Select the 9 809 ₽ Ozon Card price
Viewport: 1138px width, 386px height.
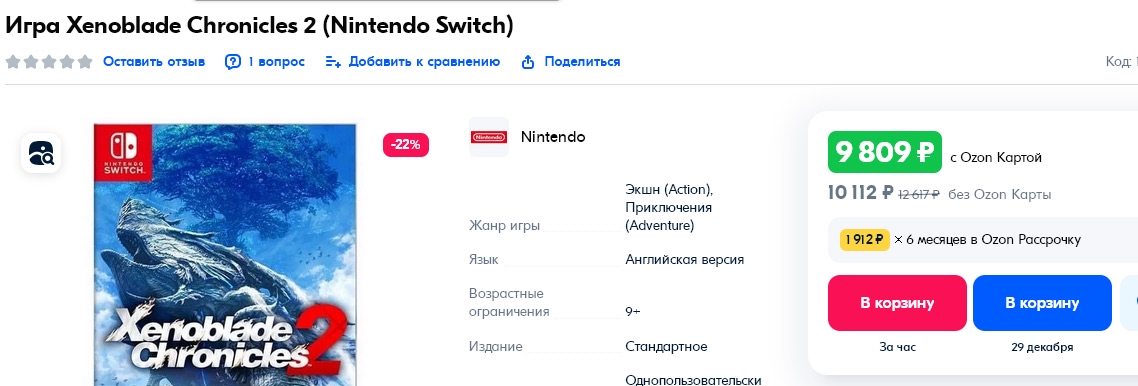[x=885, y=152]
